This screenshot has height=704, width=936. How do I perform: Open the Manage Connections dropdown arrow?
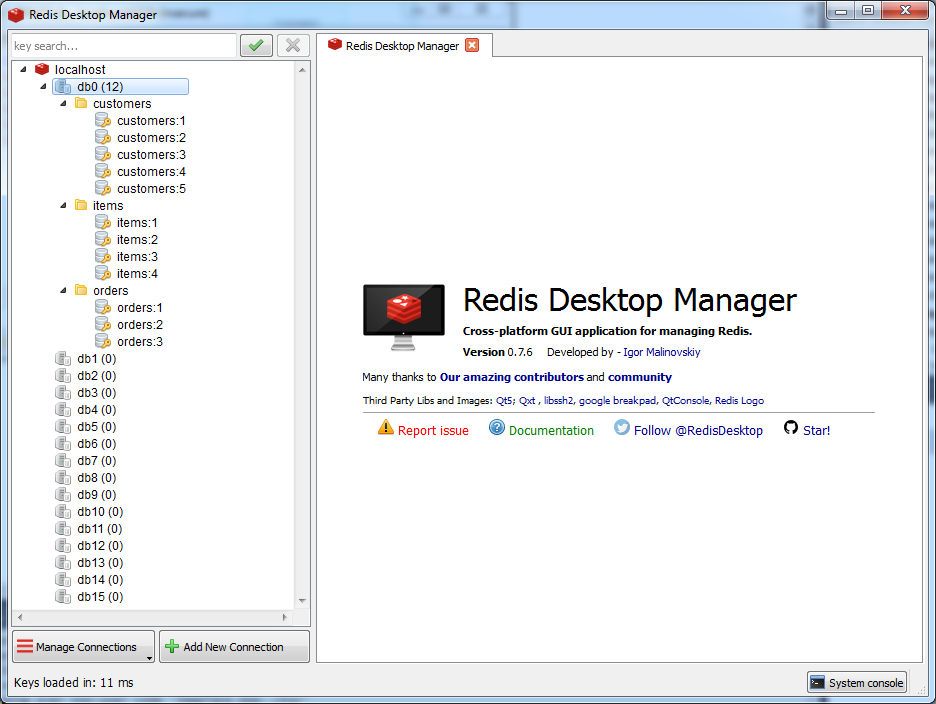[148, 657]
